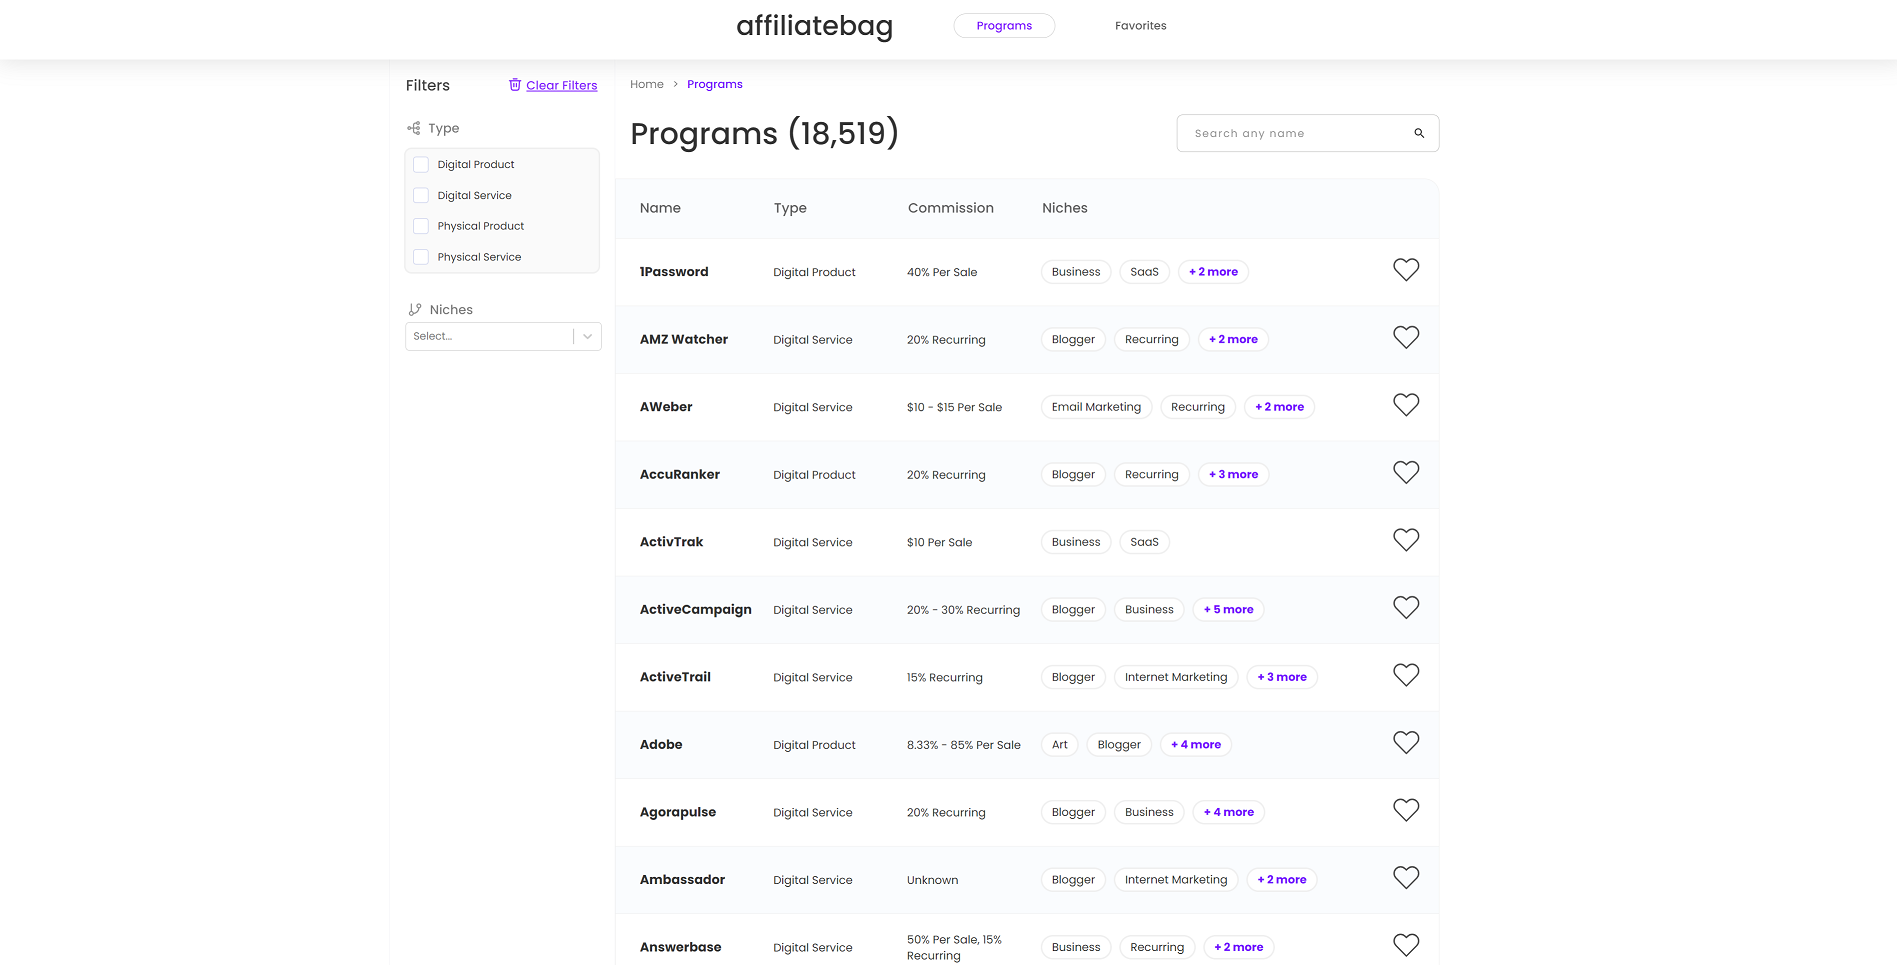Favorite the AMZ Watcher heart icon
Image resolution: width=1897 pixels, height=965 pixels.
1406,338
